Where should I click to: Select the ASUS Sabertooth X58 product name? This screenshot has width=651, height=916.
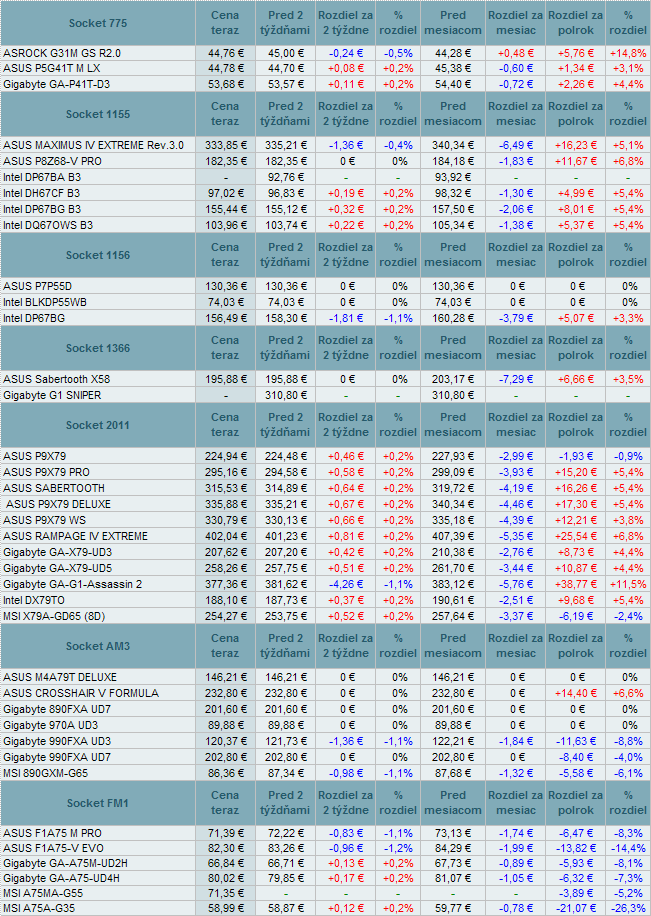tap(56, 379)
